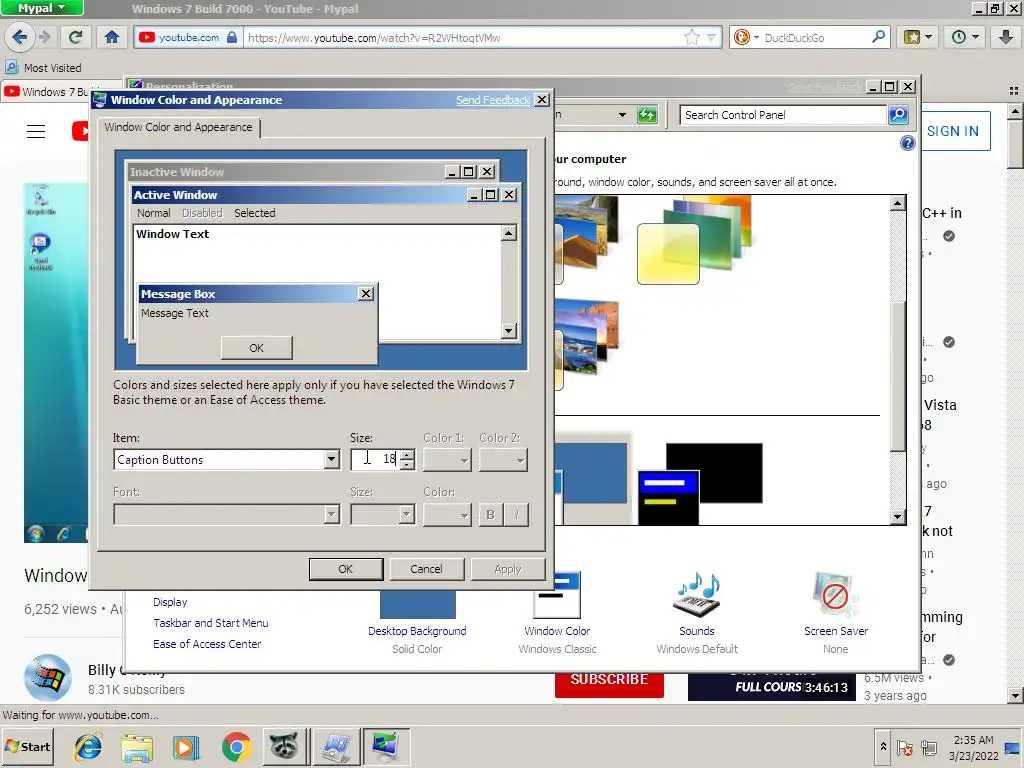Open the Mypal application menu button
Image resolution: width=1024 pixels, height=768 pixels.
pos(42,8)
